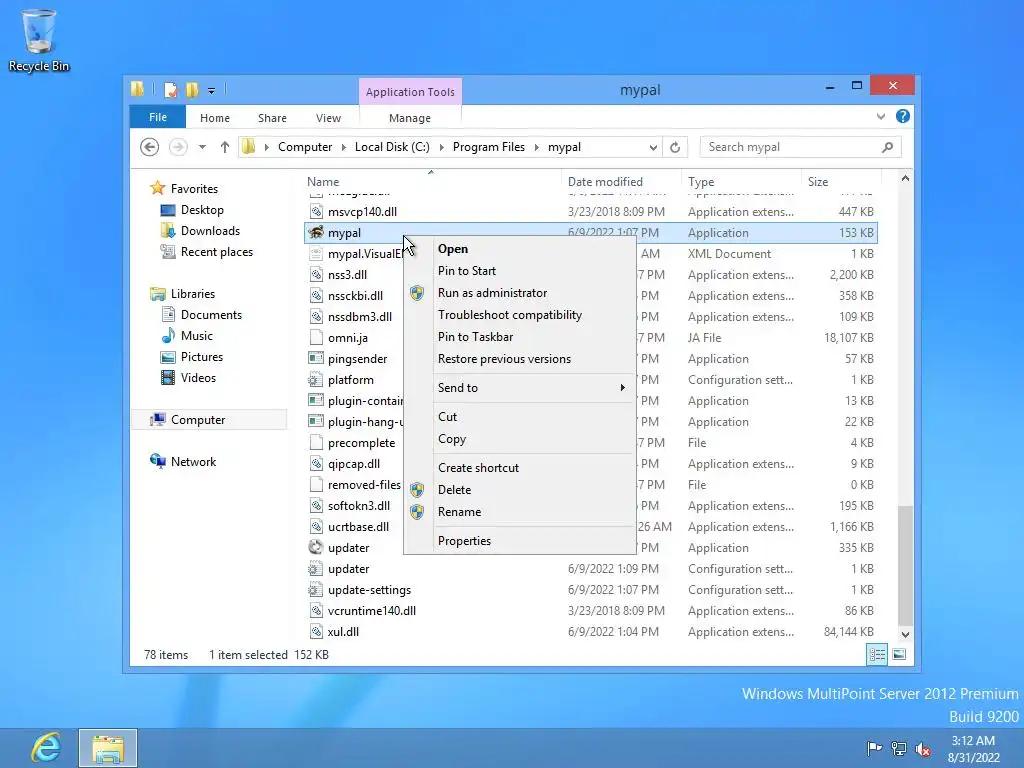Switch to the View ribbon tab
This screenshot has height=768, width=1024.
[328, 118]
